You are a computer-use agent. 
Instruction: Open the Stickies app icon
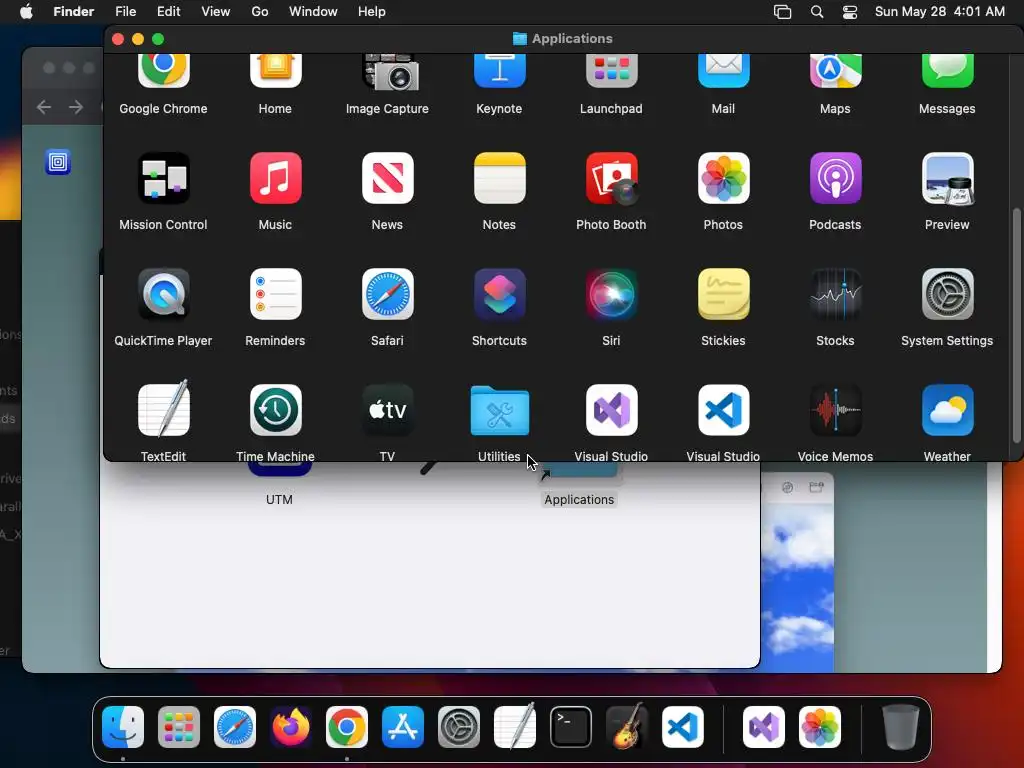tap(724, 295)
